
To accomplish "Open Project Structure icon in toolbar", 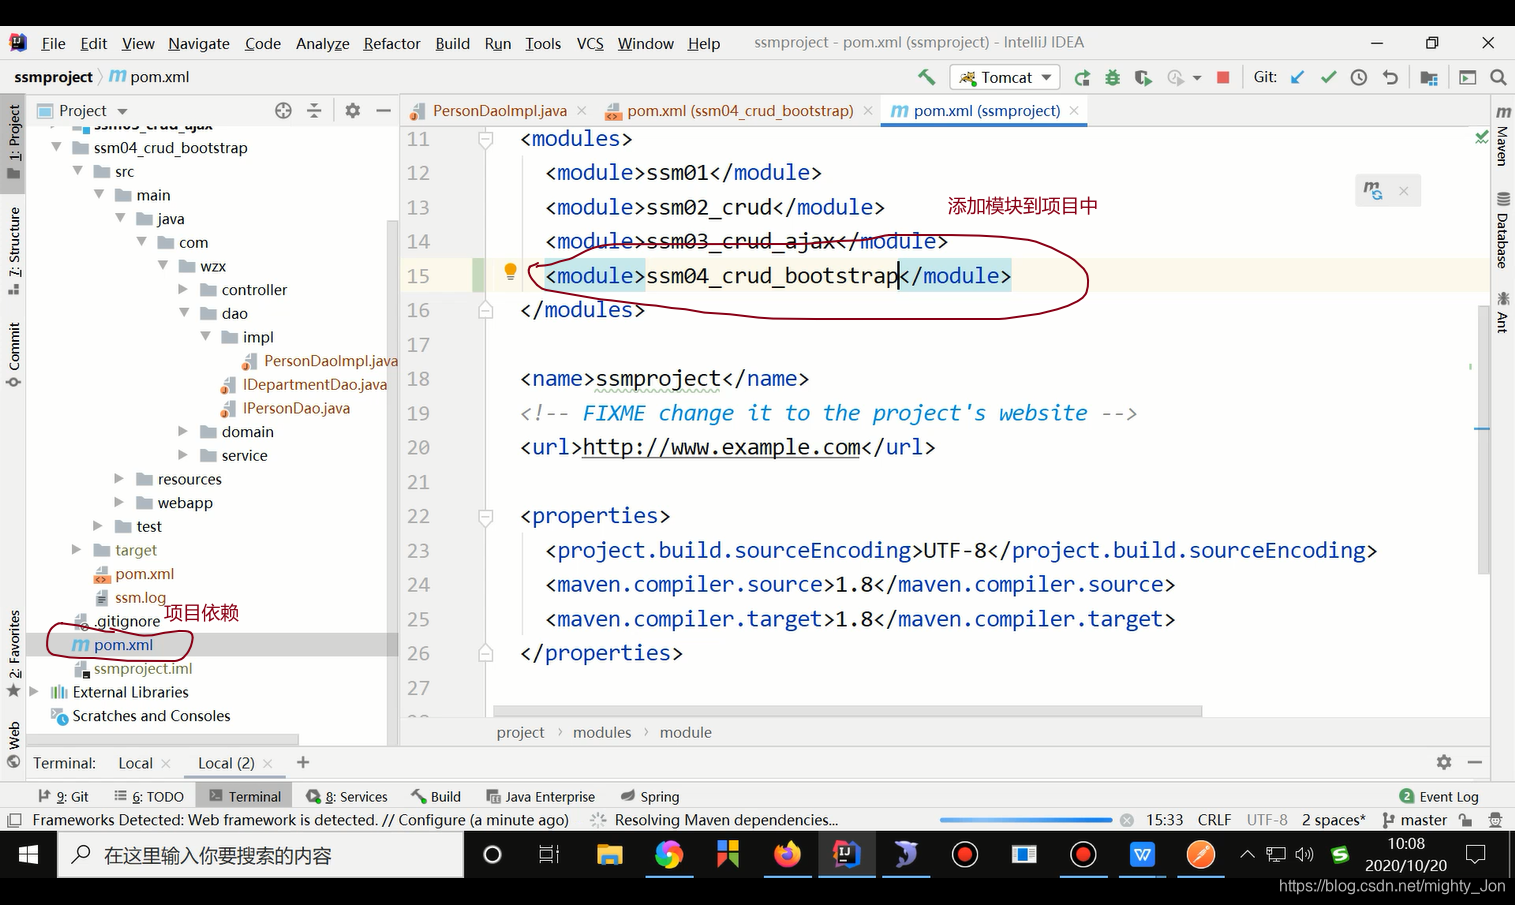I will (1428, 77).
